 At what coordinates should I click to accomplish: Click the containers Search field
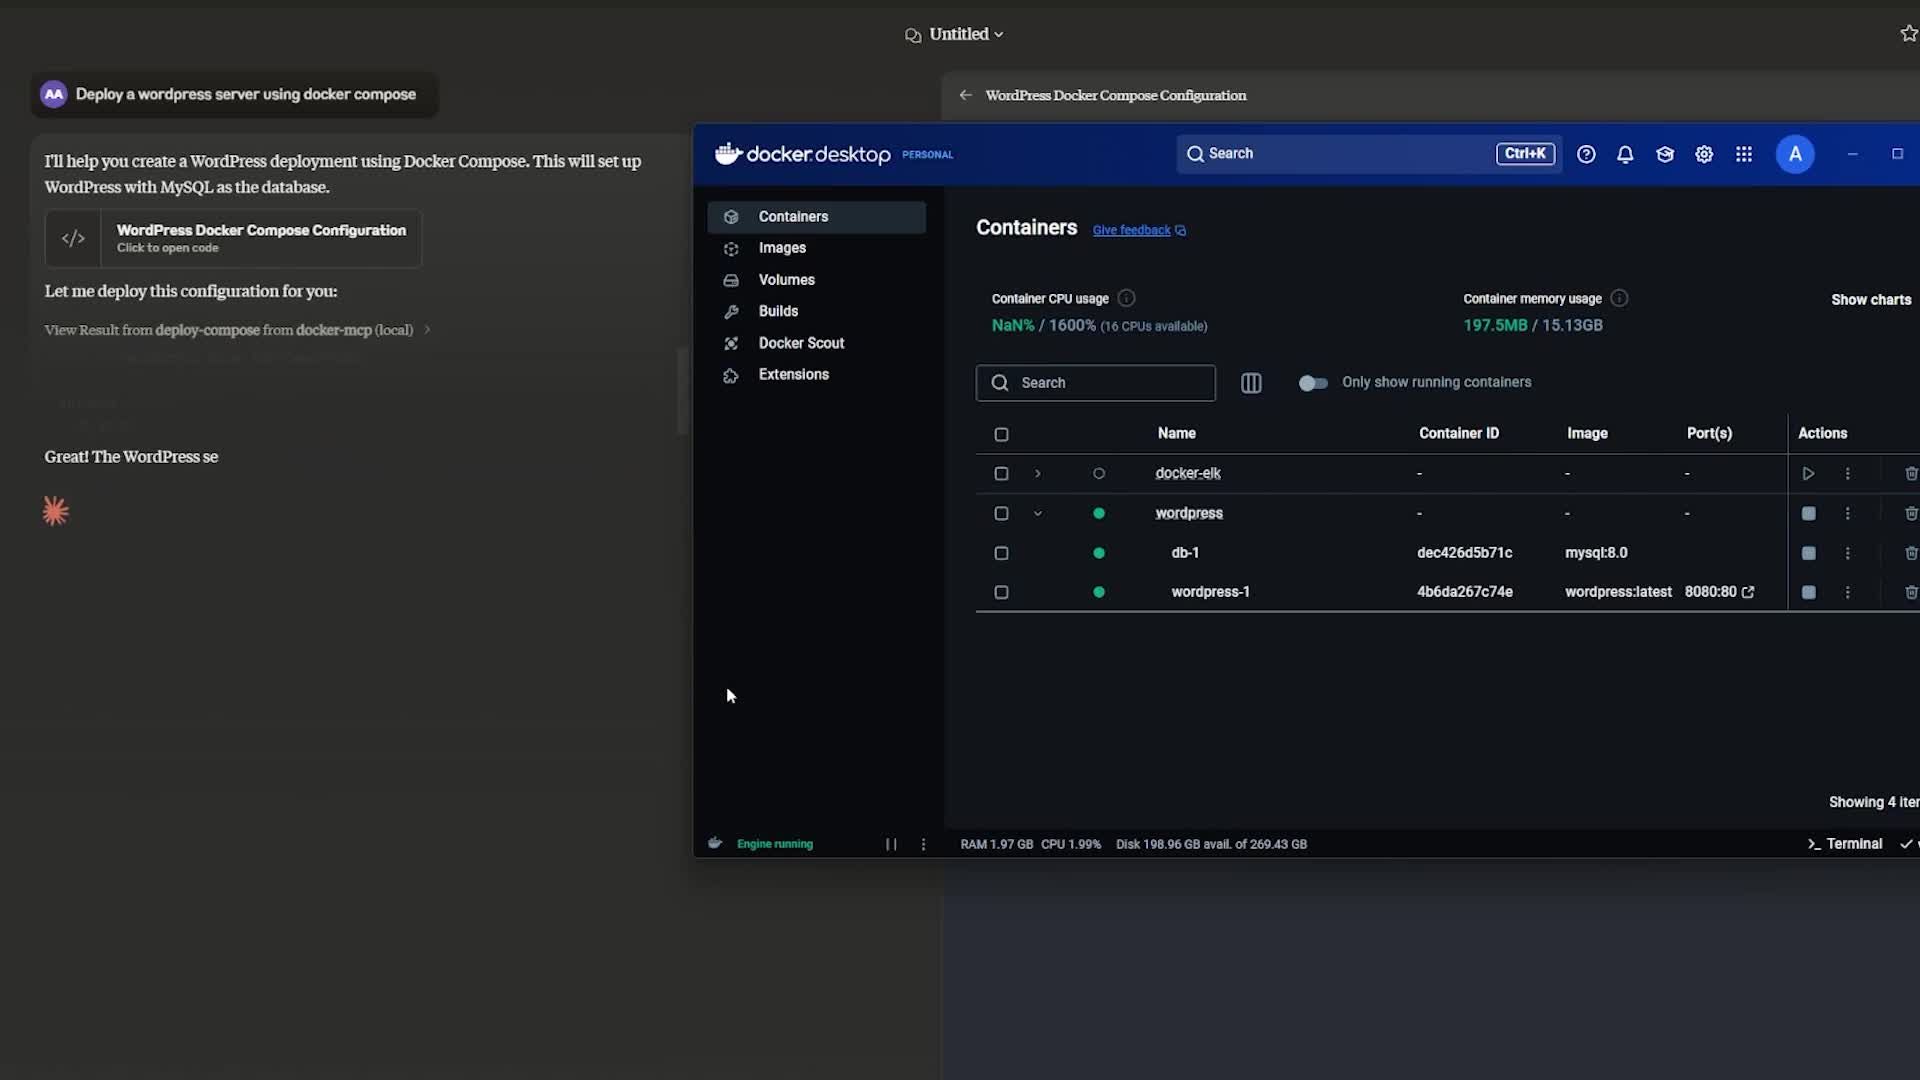coord(1095,383)
